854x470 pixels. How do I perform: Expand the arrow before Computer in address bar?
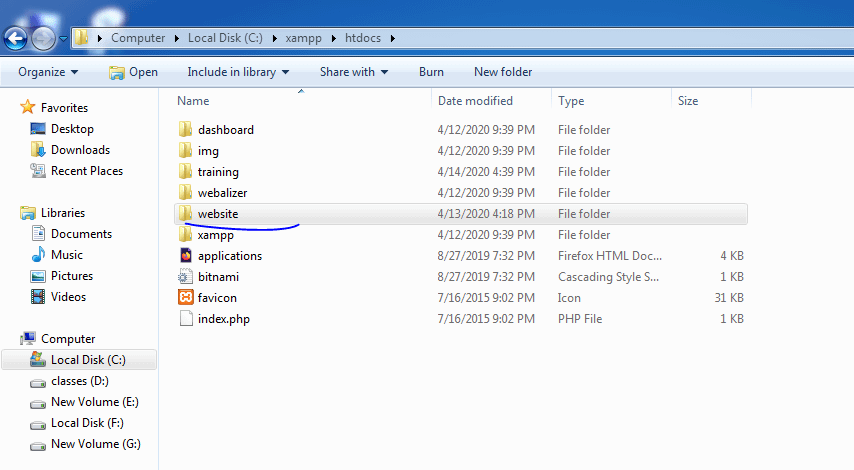(x=100, y=38)
